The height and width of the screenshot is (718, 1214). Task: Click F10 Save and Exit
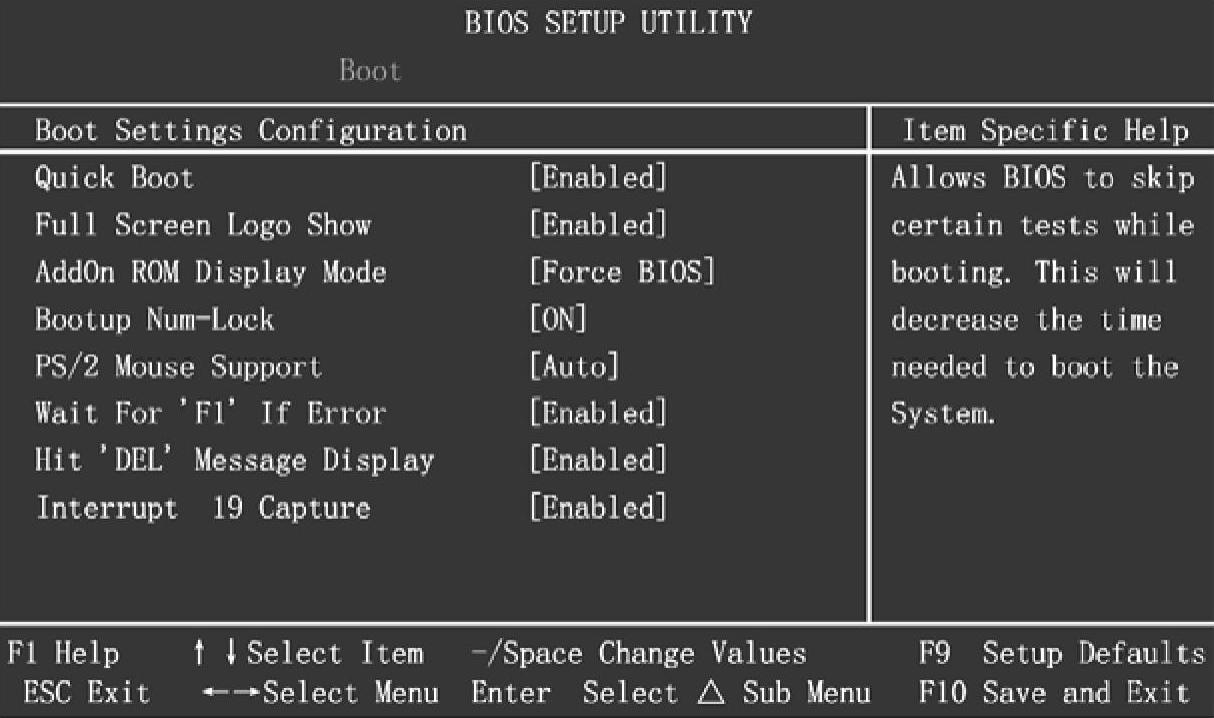[x=1053, y=692]
